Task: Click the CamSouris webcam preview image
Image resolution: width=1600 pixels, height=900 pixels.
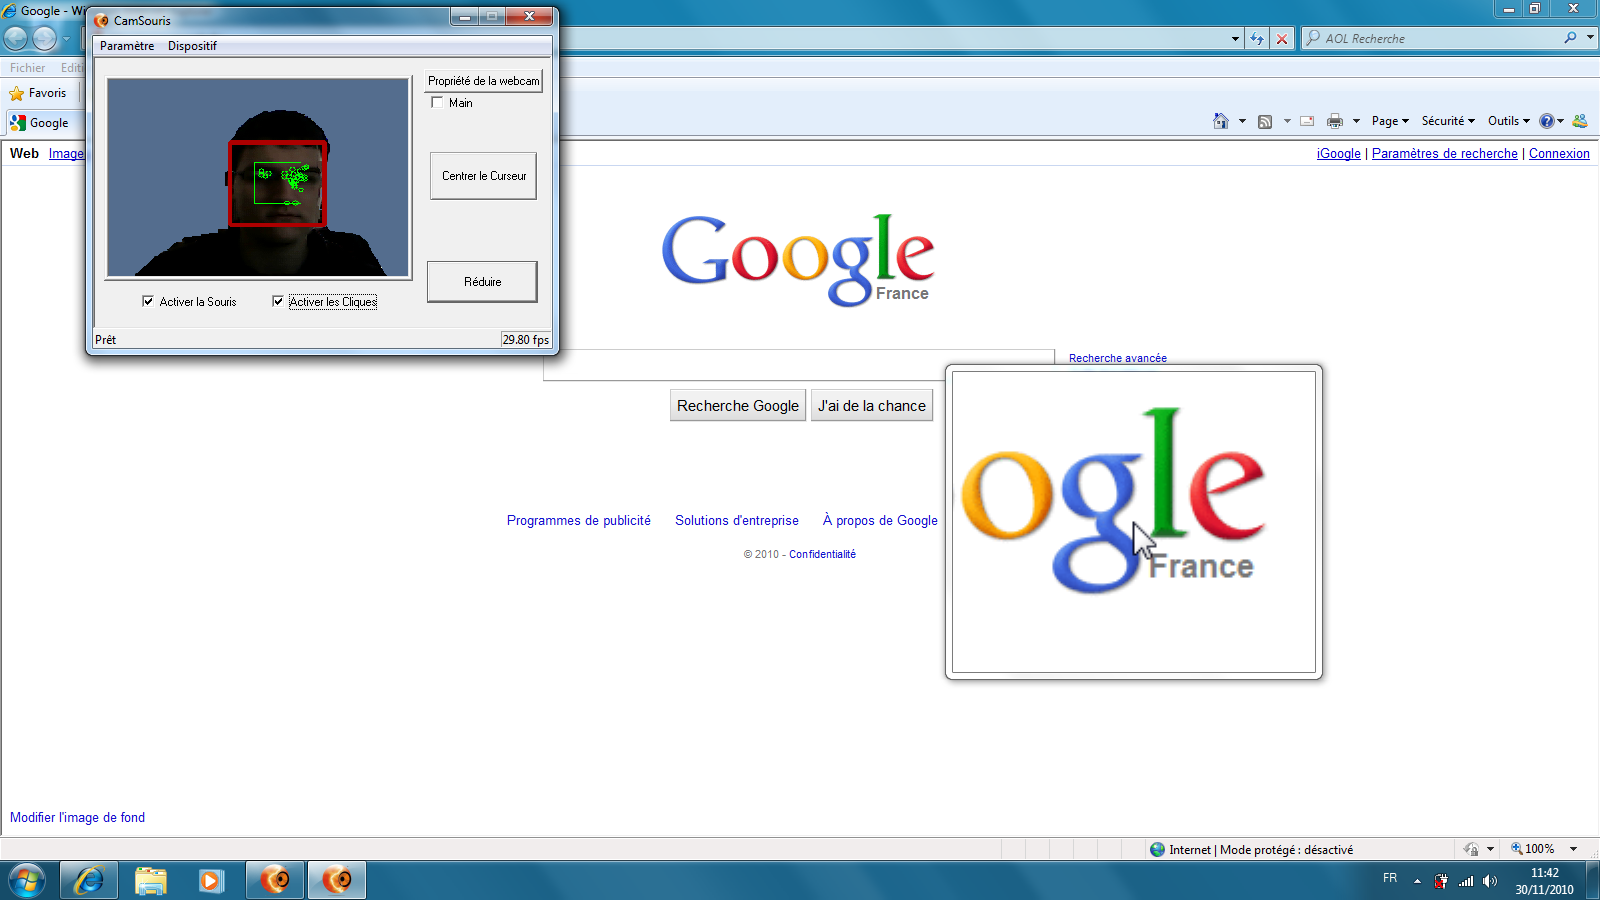Action: click(259, 177)
